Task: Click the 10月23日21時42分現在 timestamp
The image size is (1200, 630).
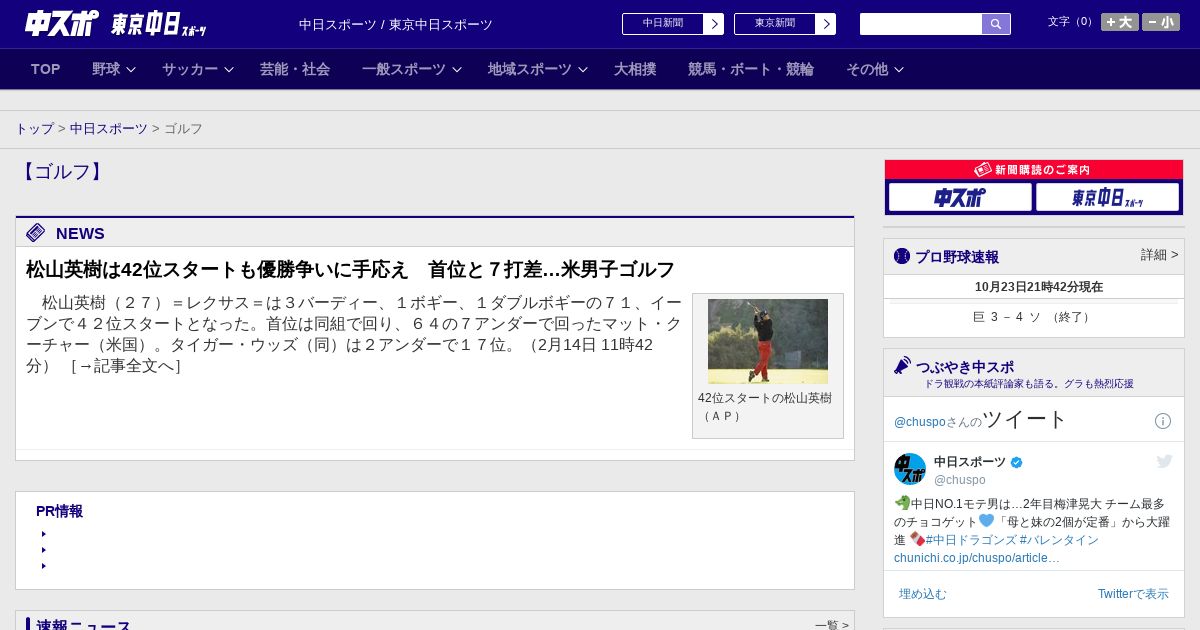Action: (x=1039, y=287)
